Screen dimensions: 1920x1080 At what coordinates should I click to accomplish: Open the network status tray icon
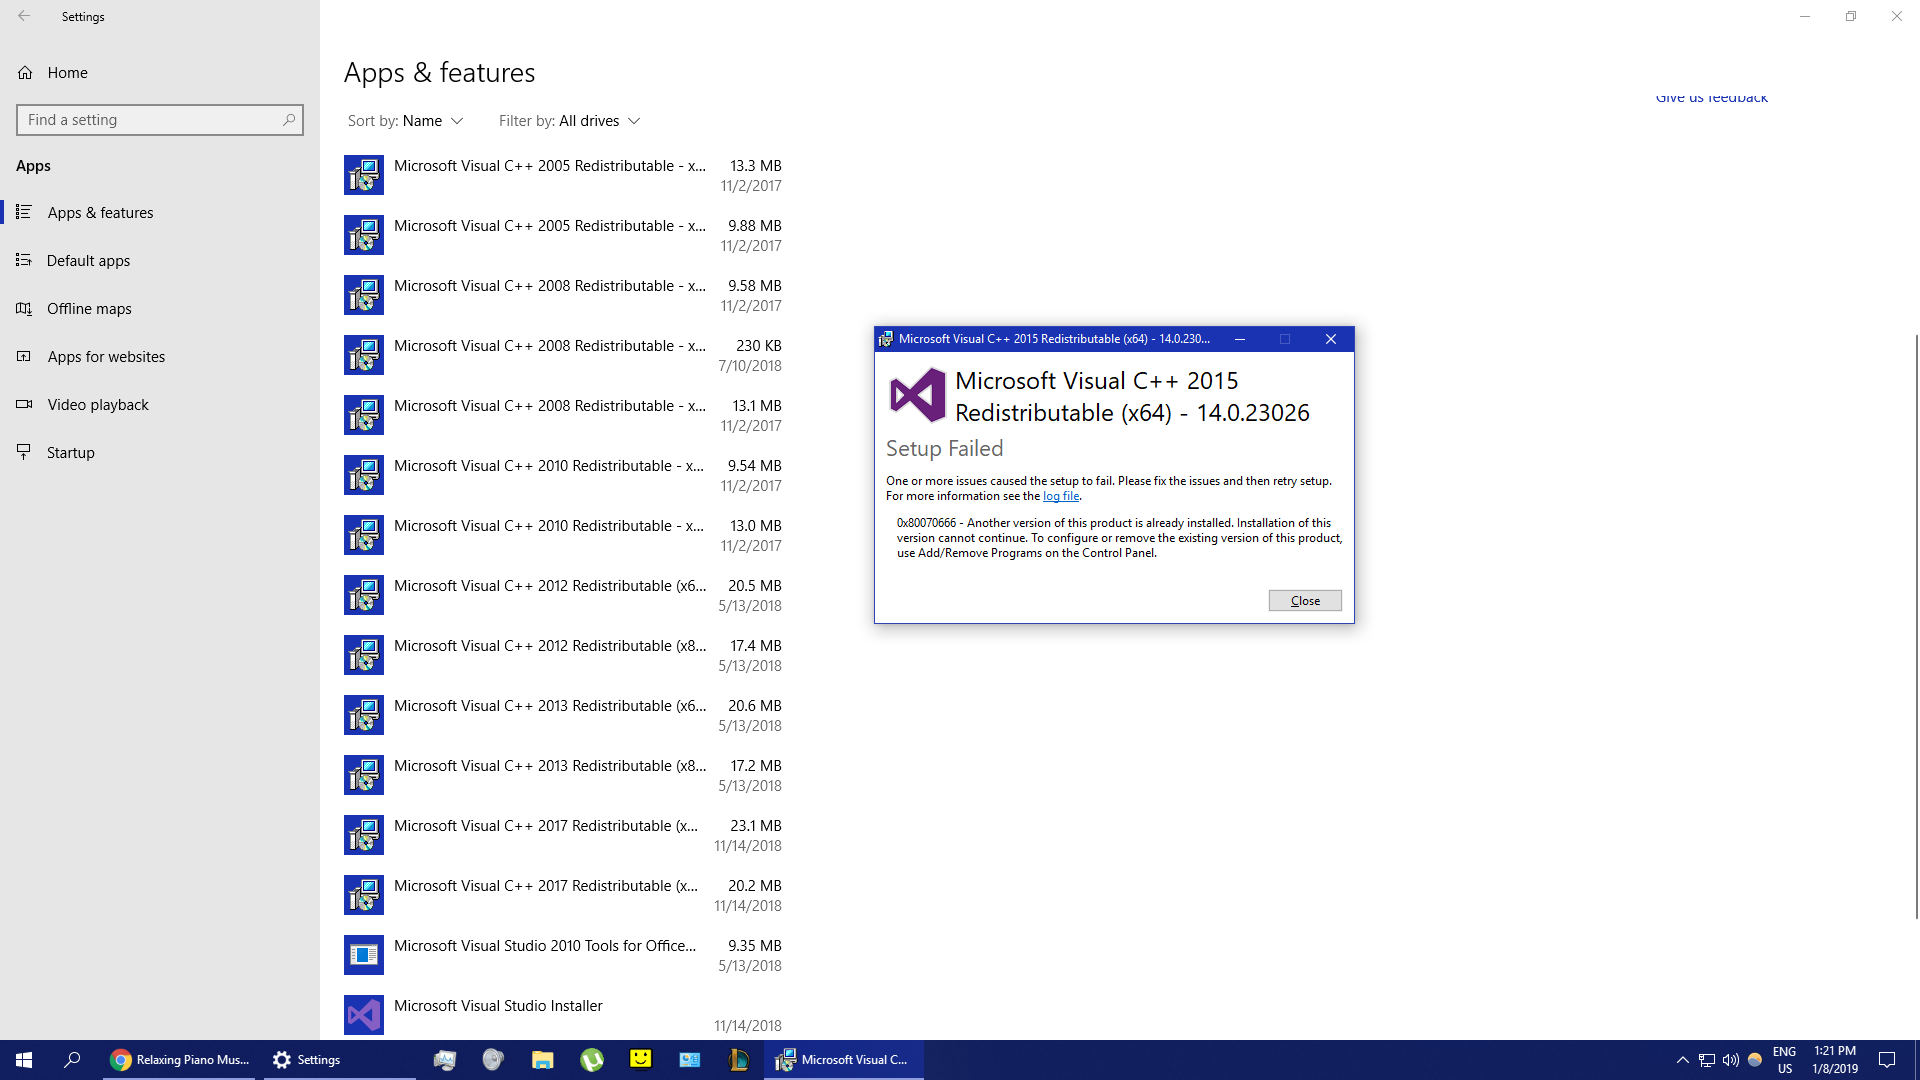pyautogui.click(x=1706, y=1060)
